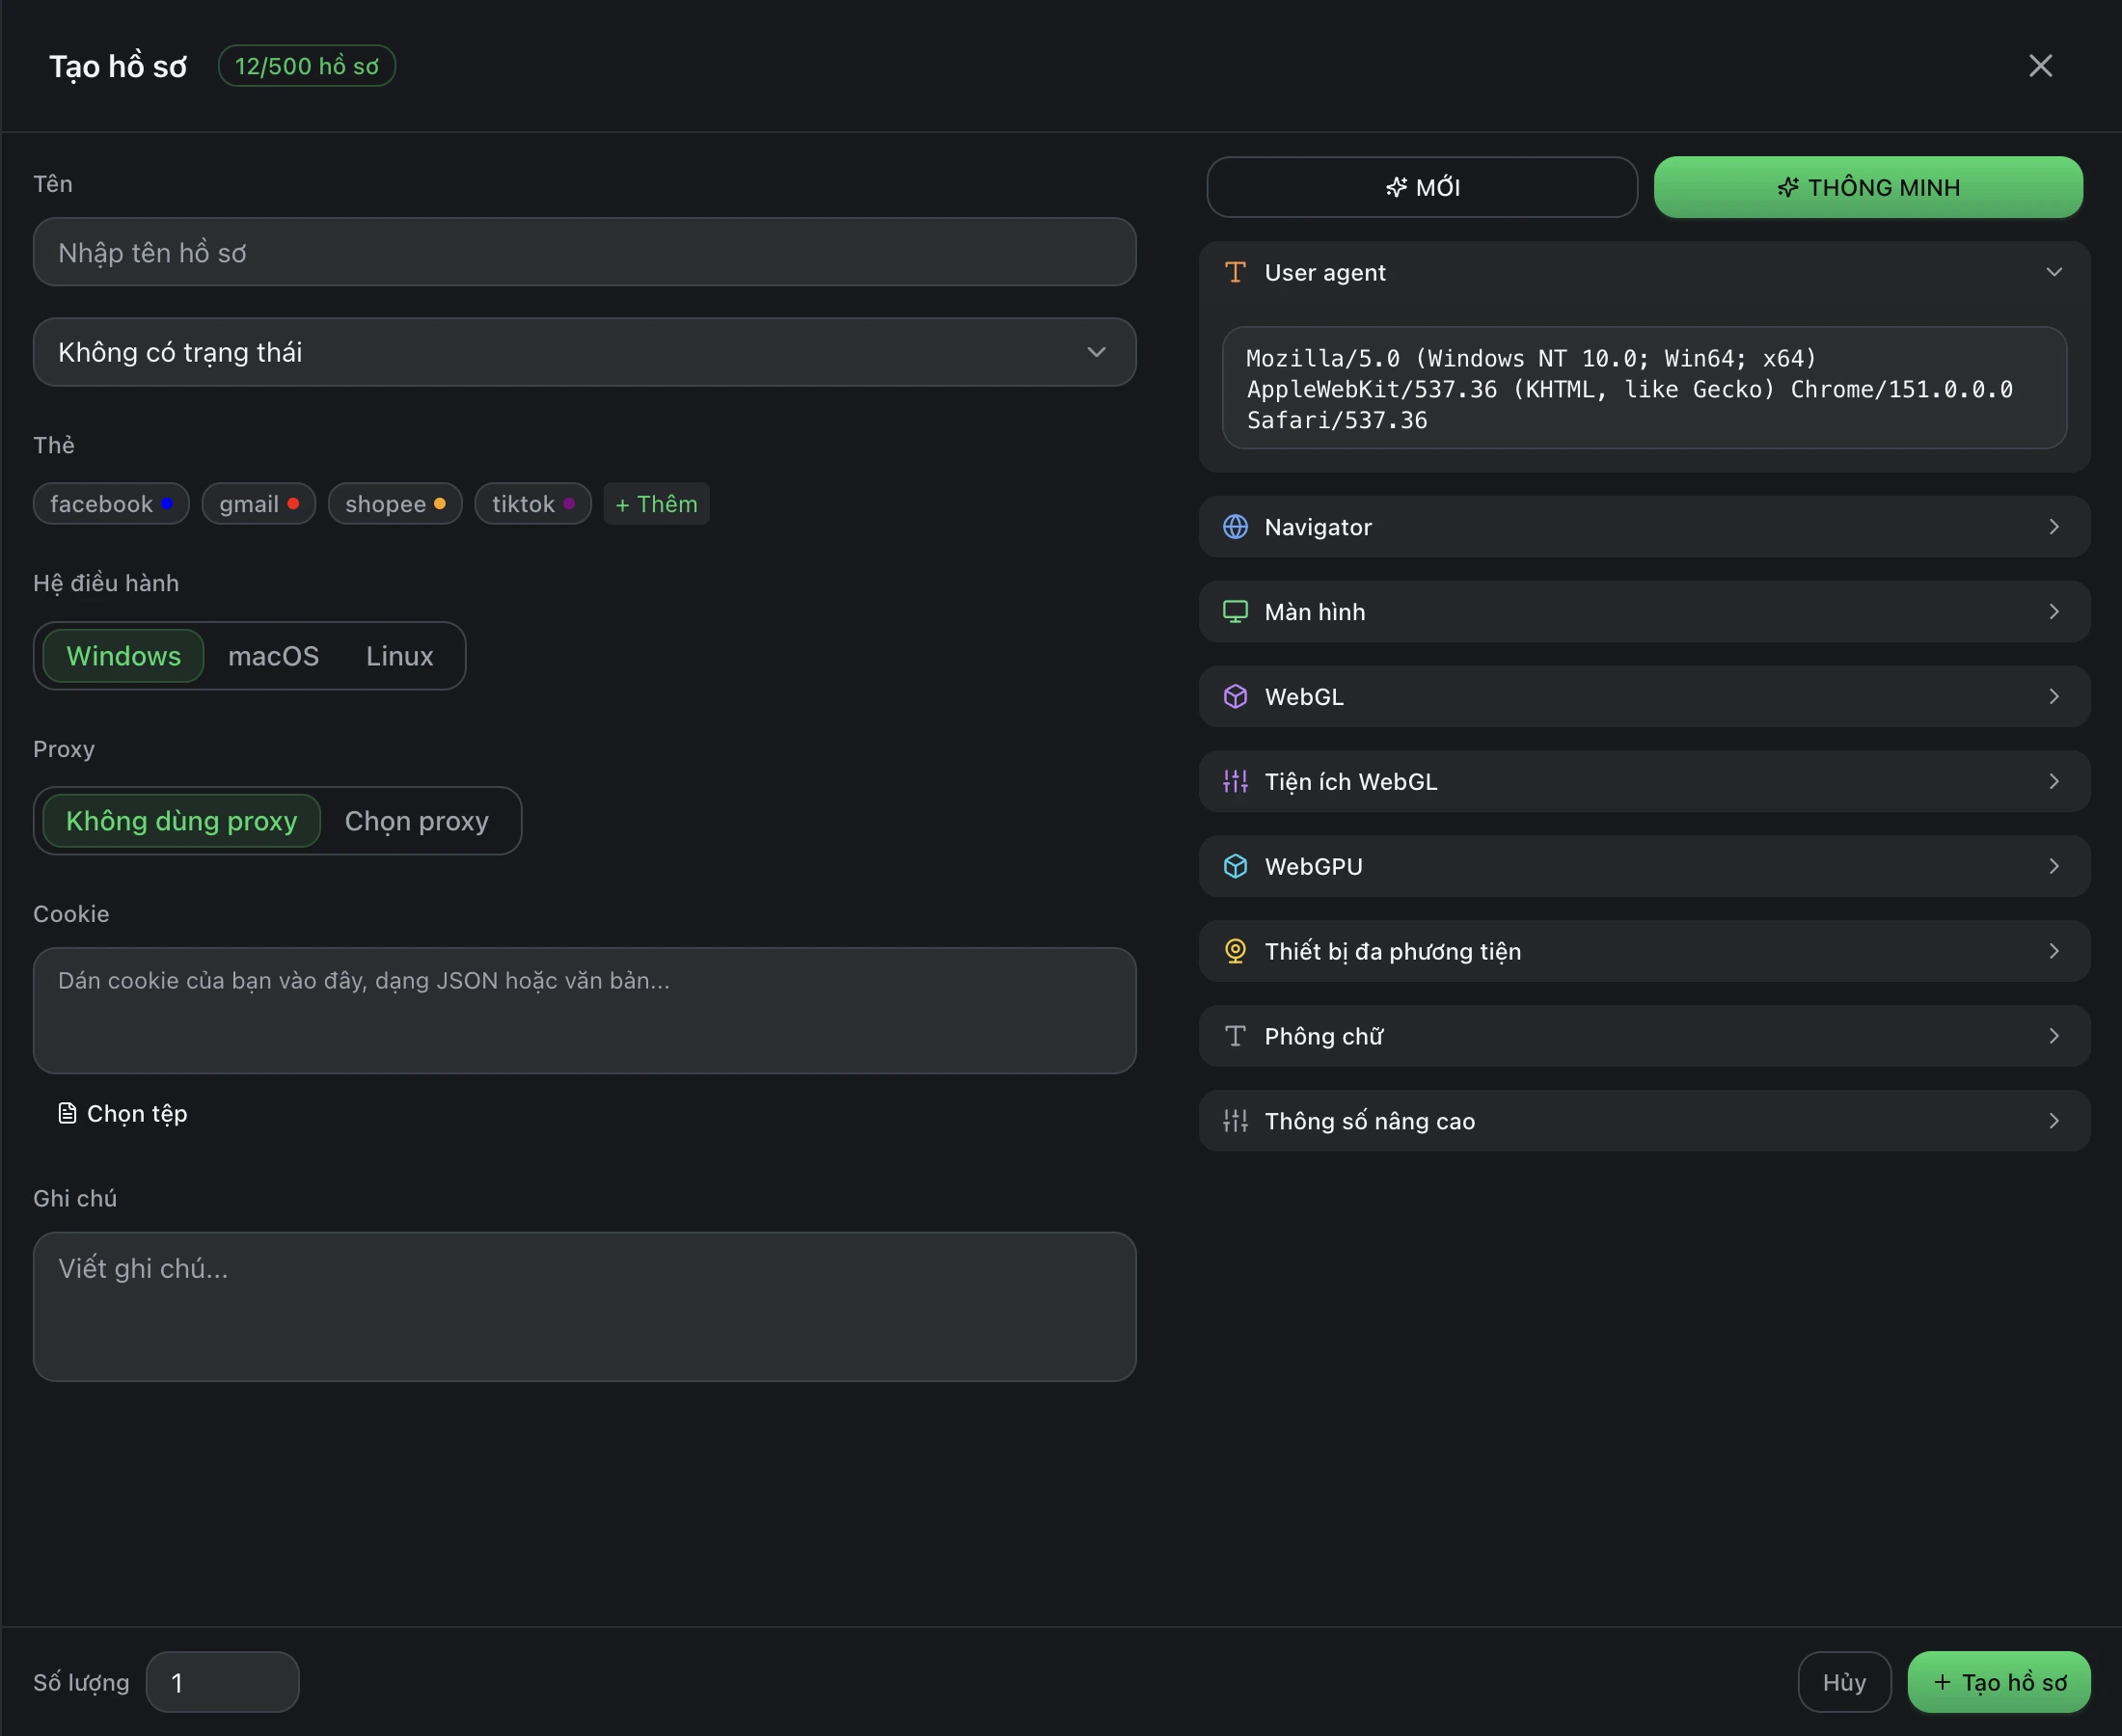
Task: Close the Tạo hồ sơ dialog
Action: coord(2040,66)
